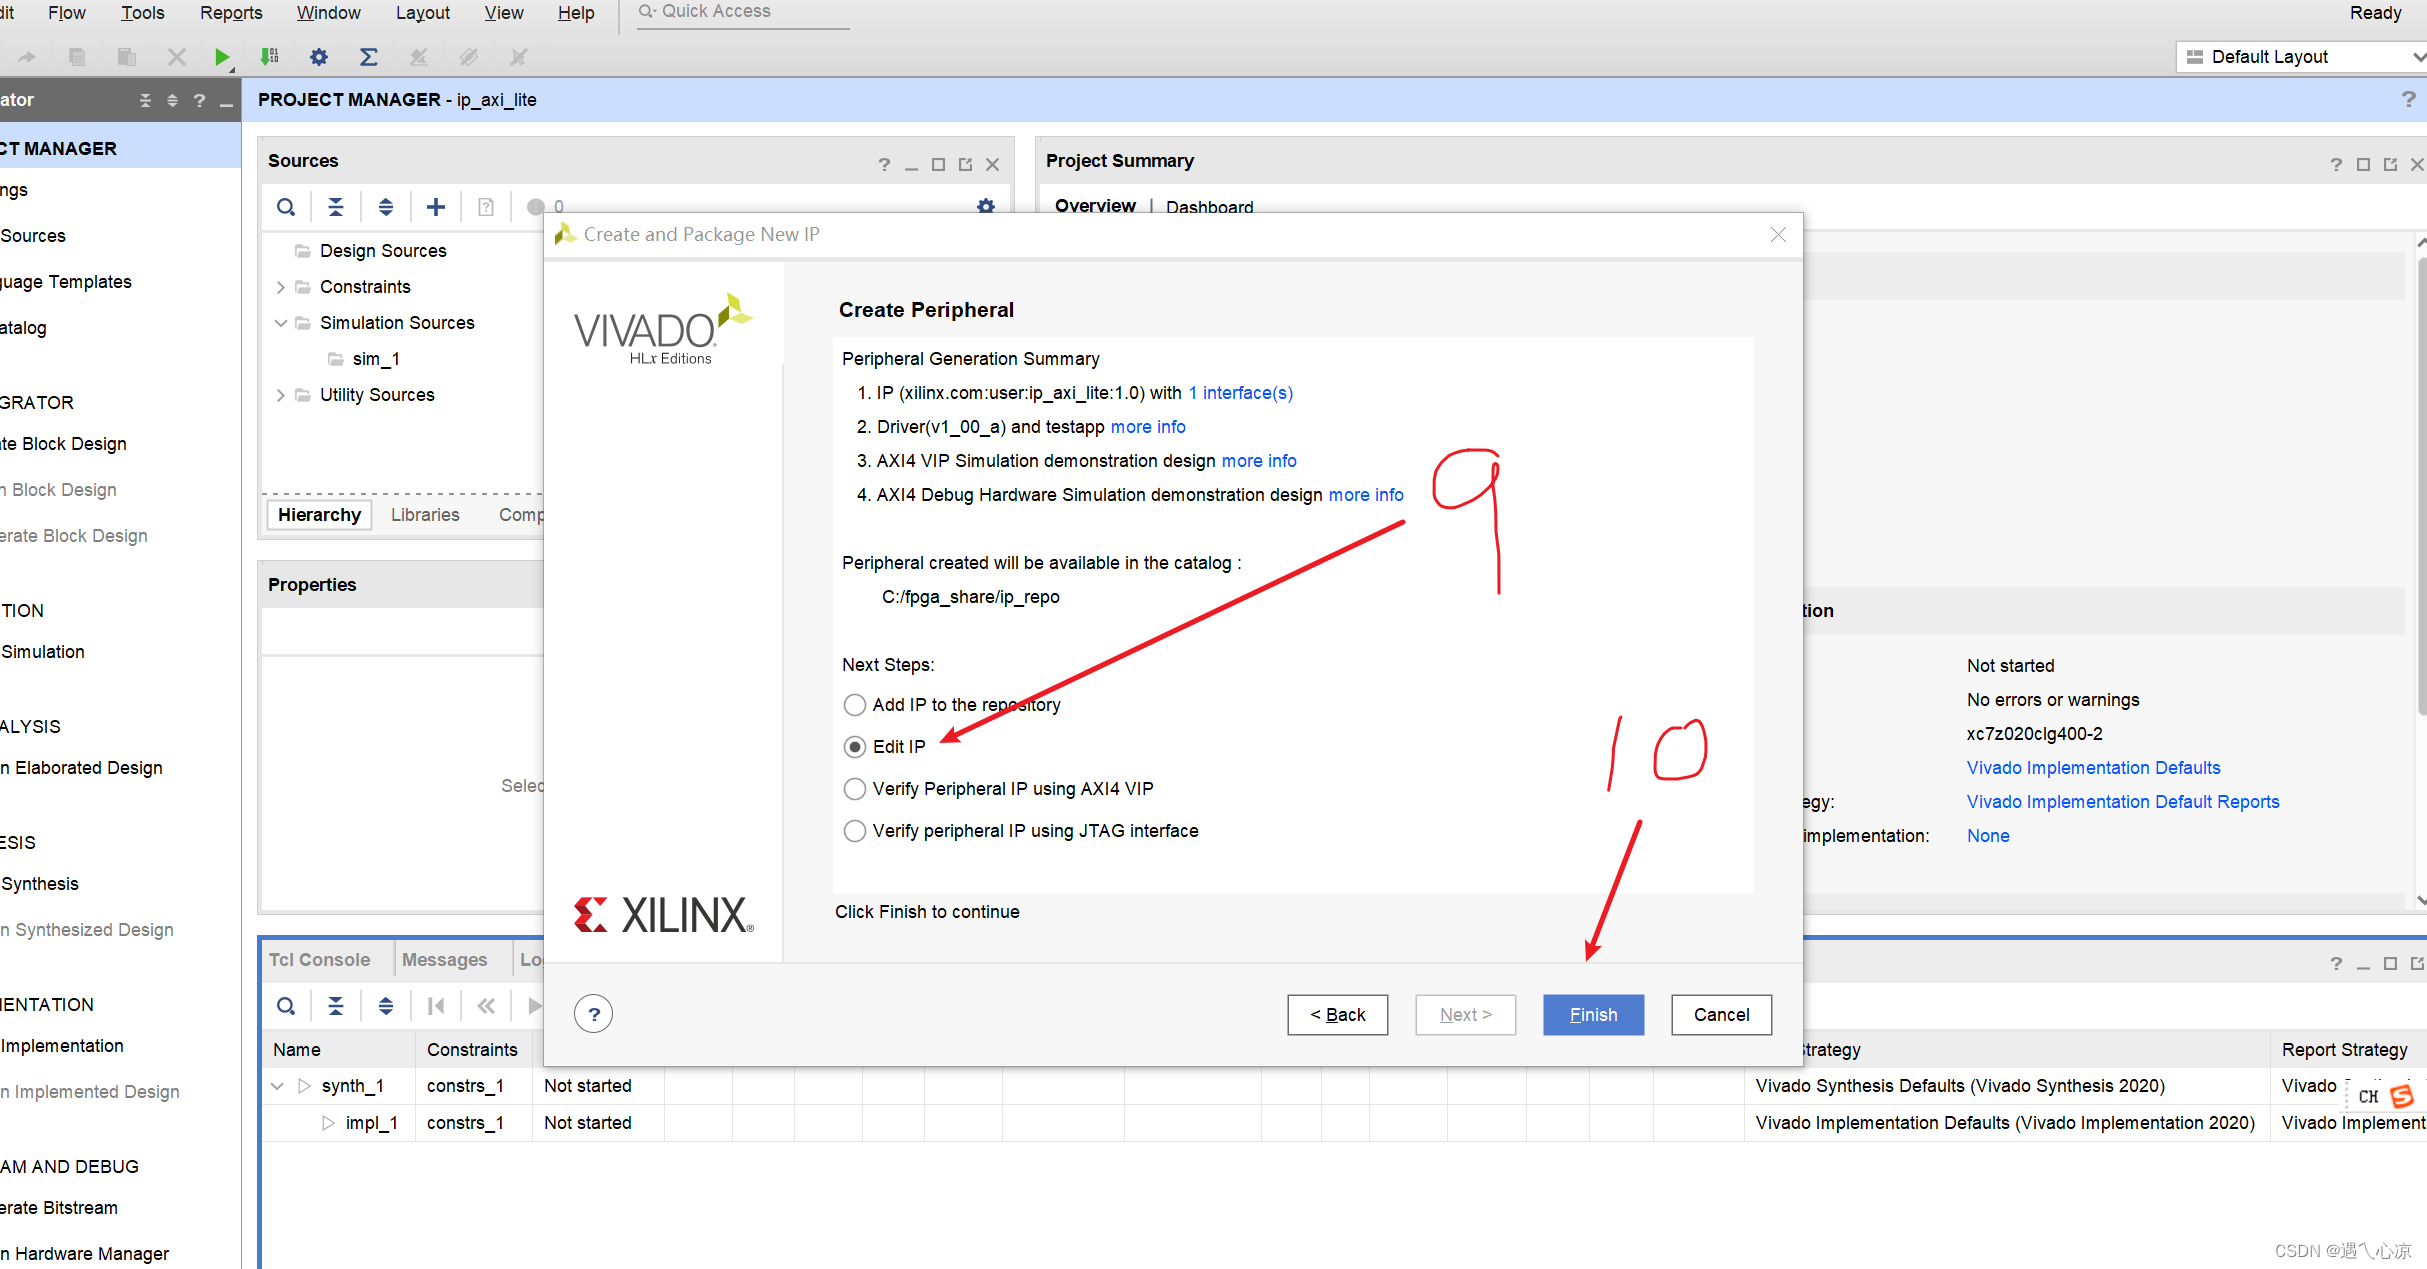Expand the Simulation Sources tree item

pos(279,321)
